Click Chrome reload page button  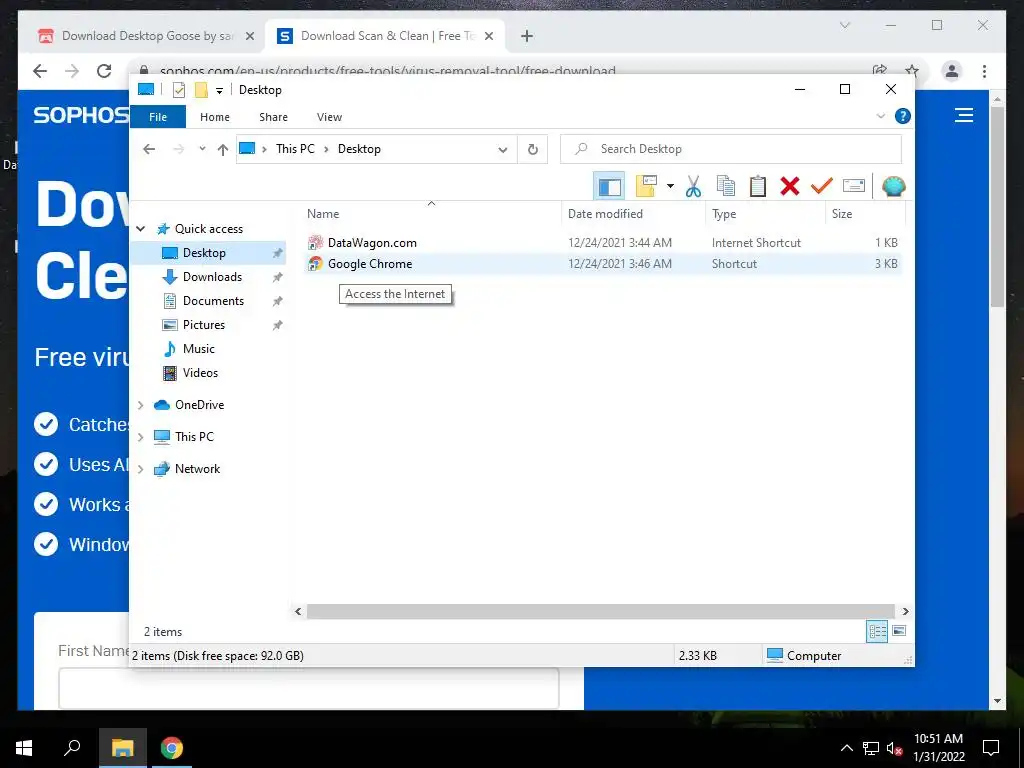pos(104,71)
